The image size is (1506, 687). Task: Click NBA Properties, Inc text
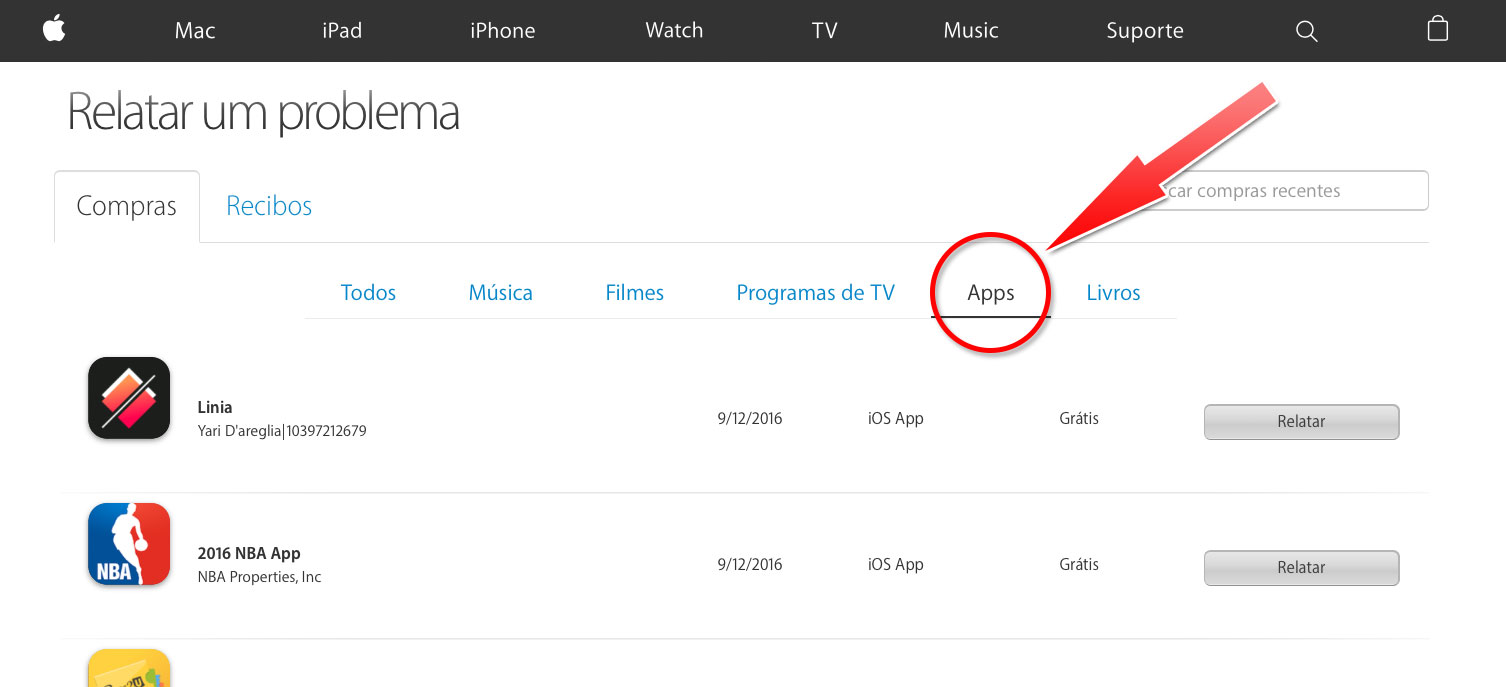[260, 577]
